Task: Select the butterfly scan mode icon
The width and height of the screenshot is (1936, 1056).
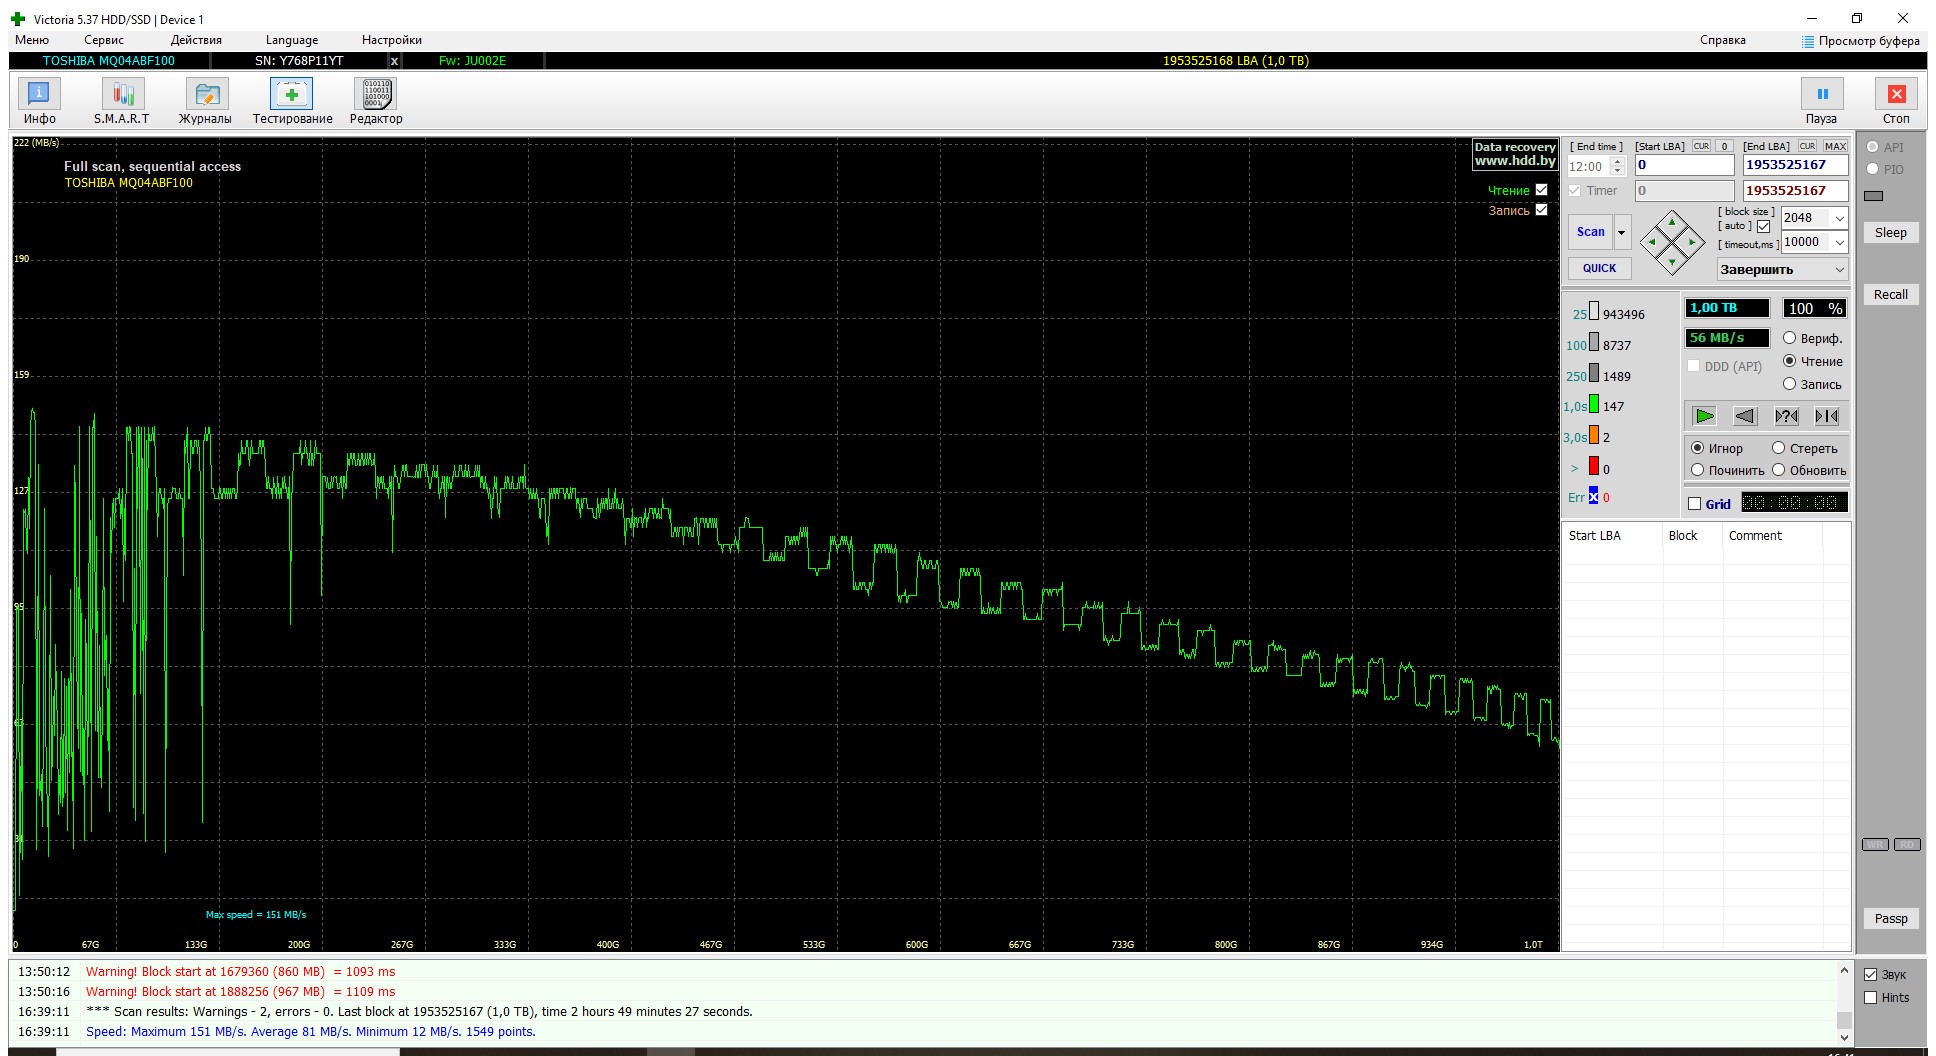Action: tap(1827, 416)
